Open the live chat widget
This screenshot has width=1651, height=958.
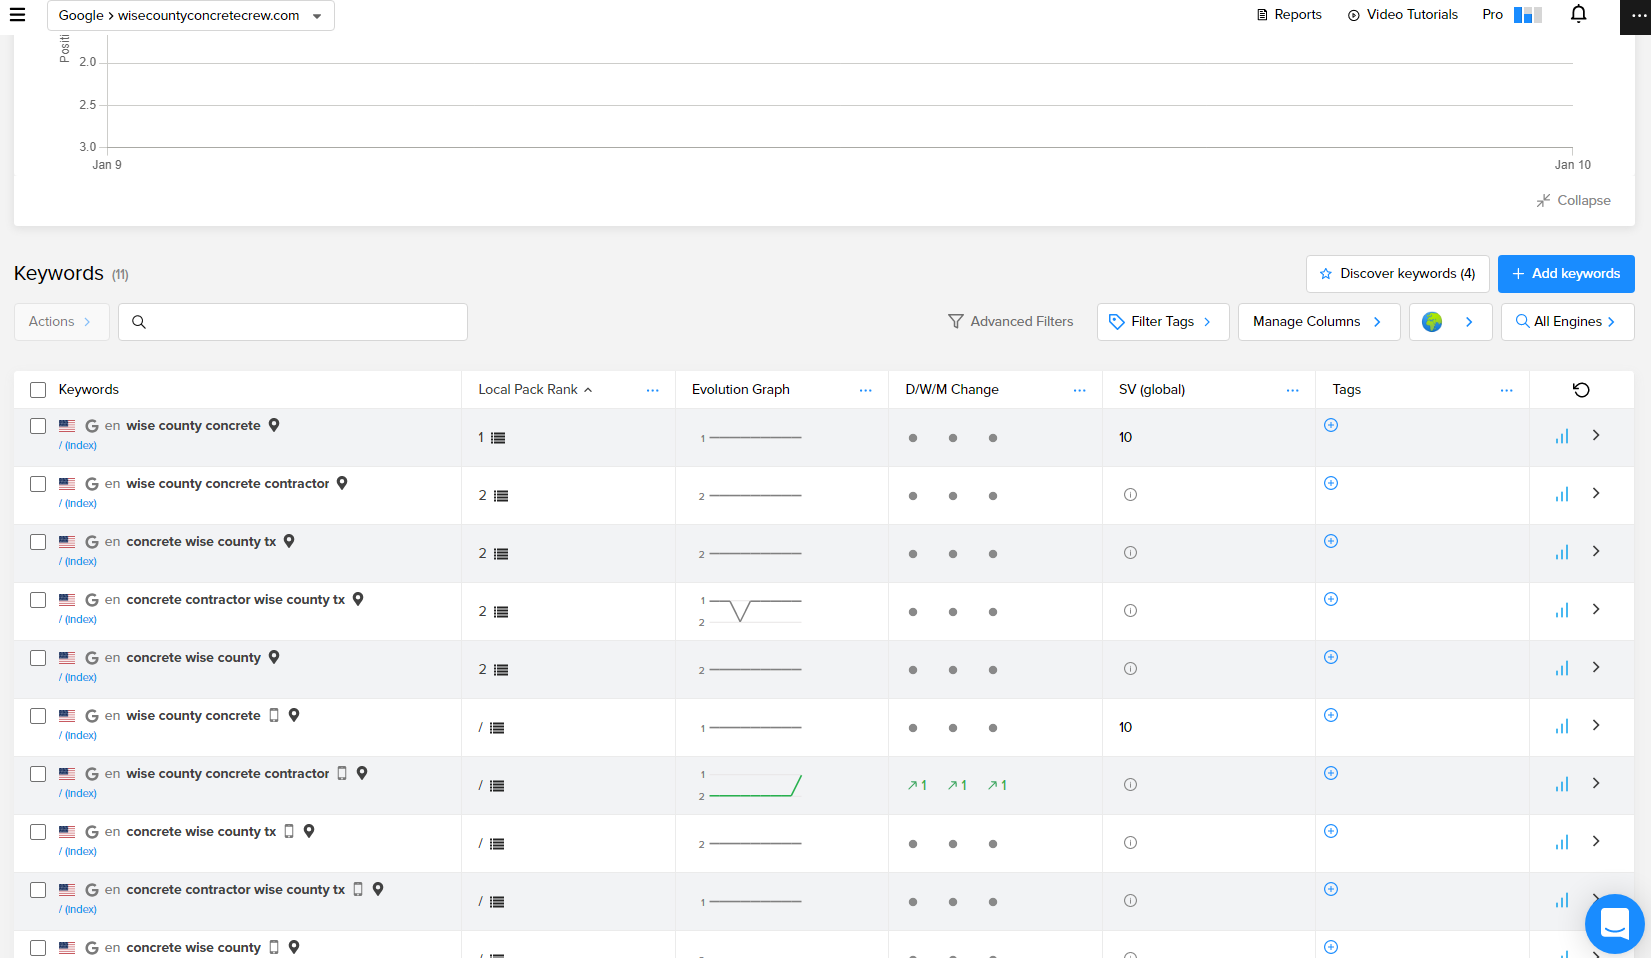pyautogui.click(x=1614, y=923)
